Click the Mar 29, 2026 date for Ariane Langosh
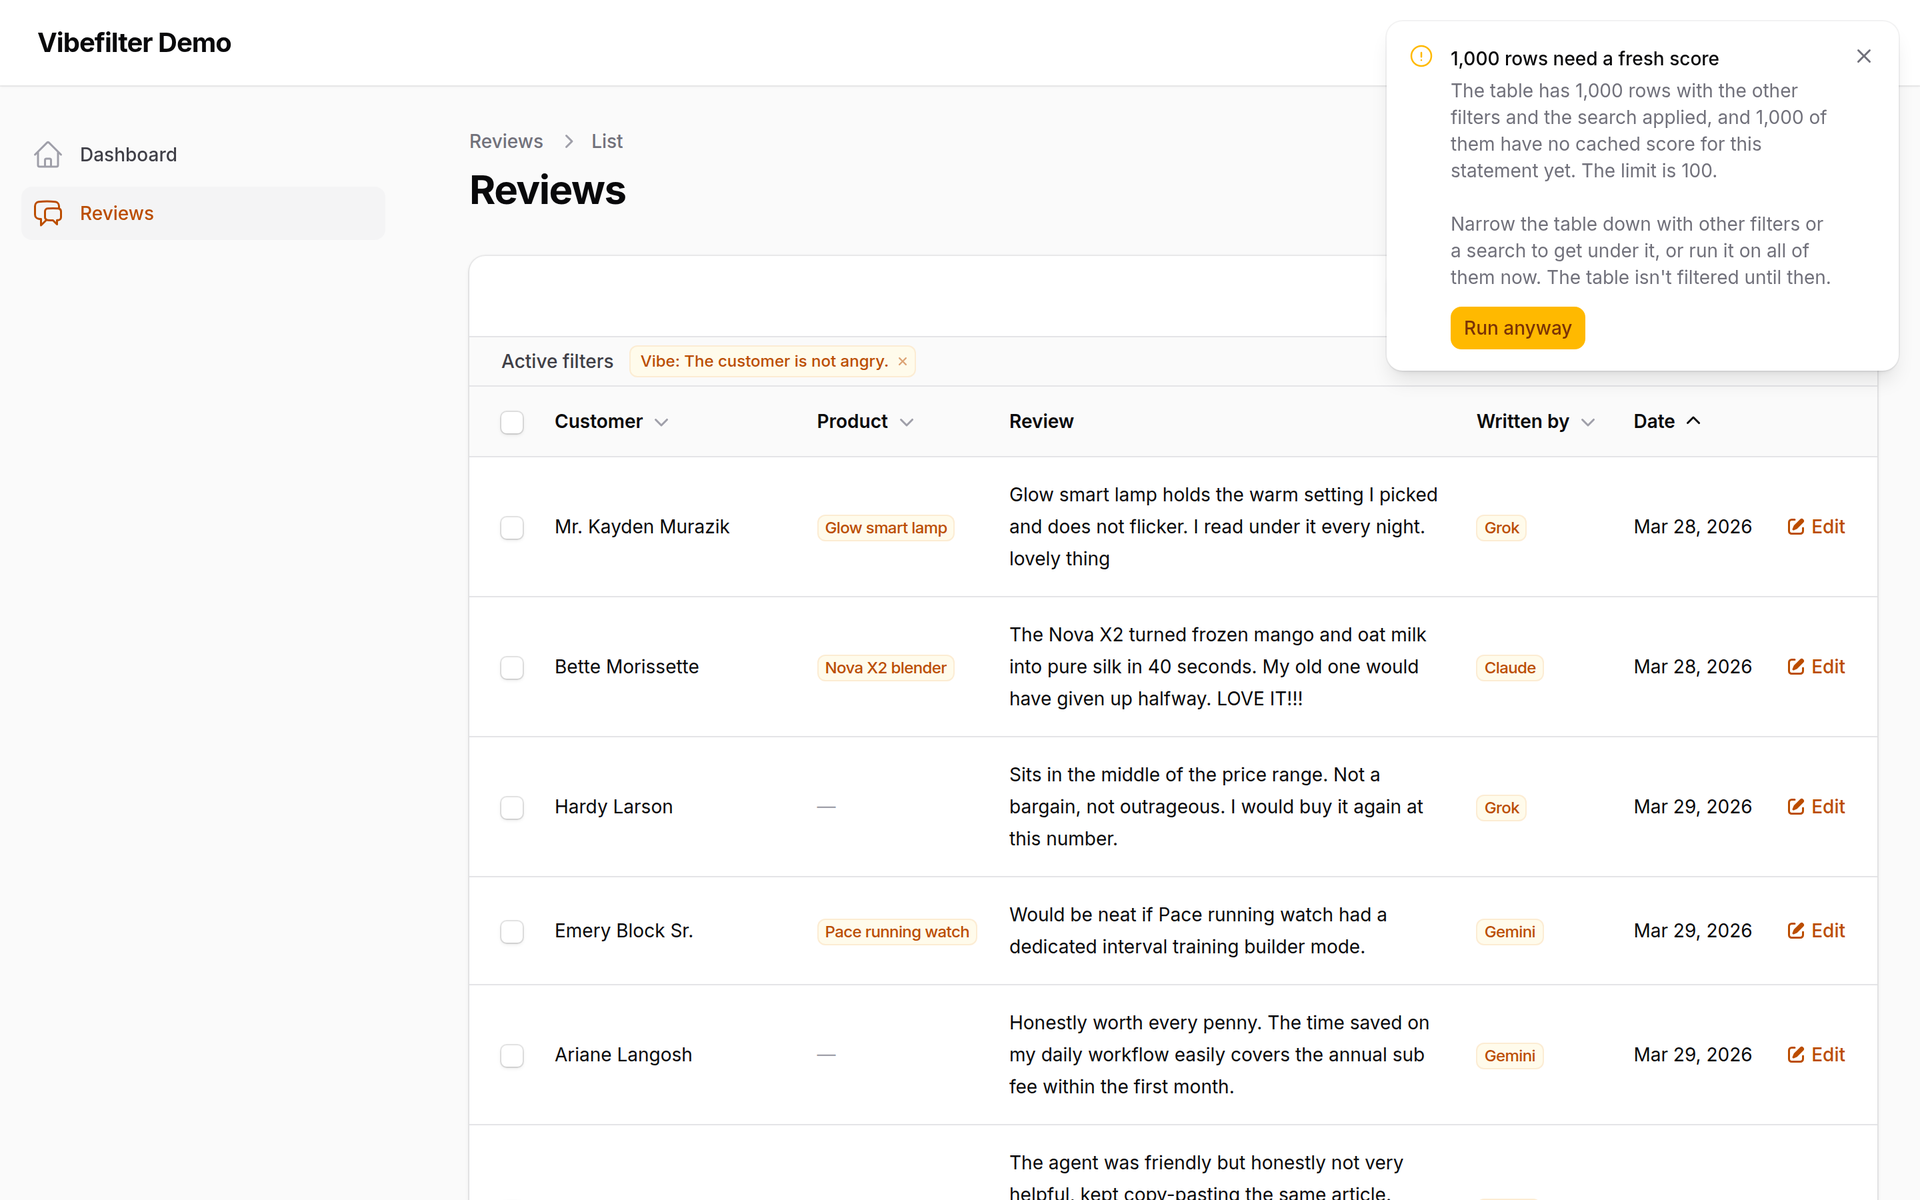The width and height of the screenshot is (1920, 1200). 1693,1055
